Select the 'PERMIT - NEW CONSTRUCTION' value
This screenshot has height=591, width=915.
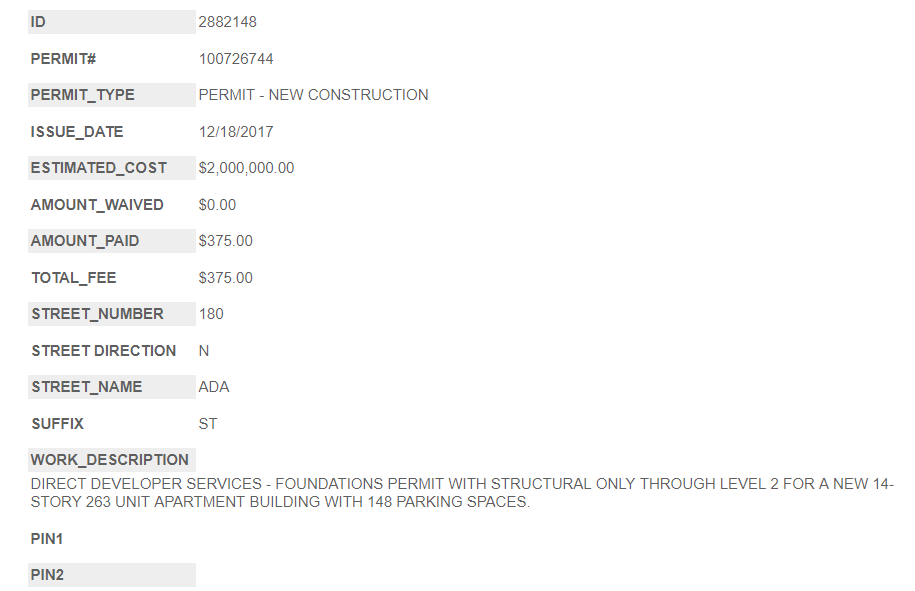click(313, 95)
